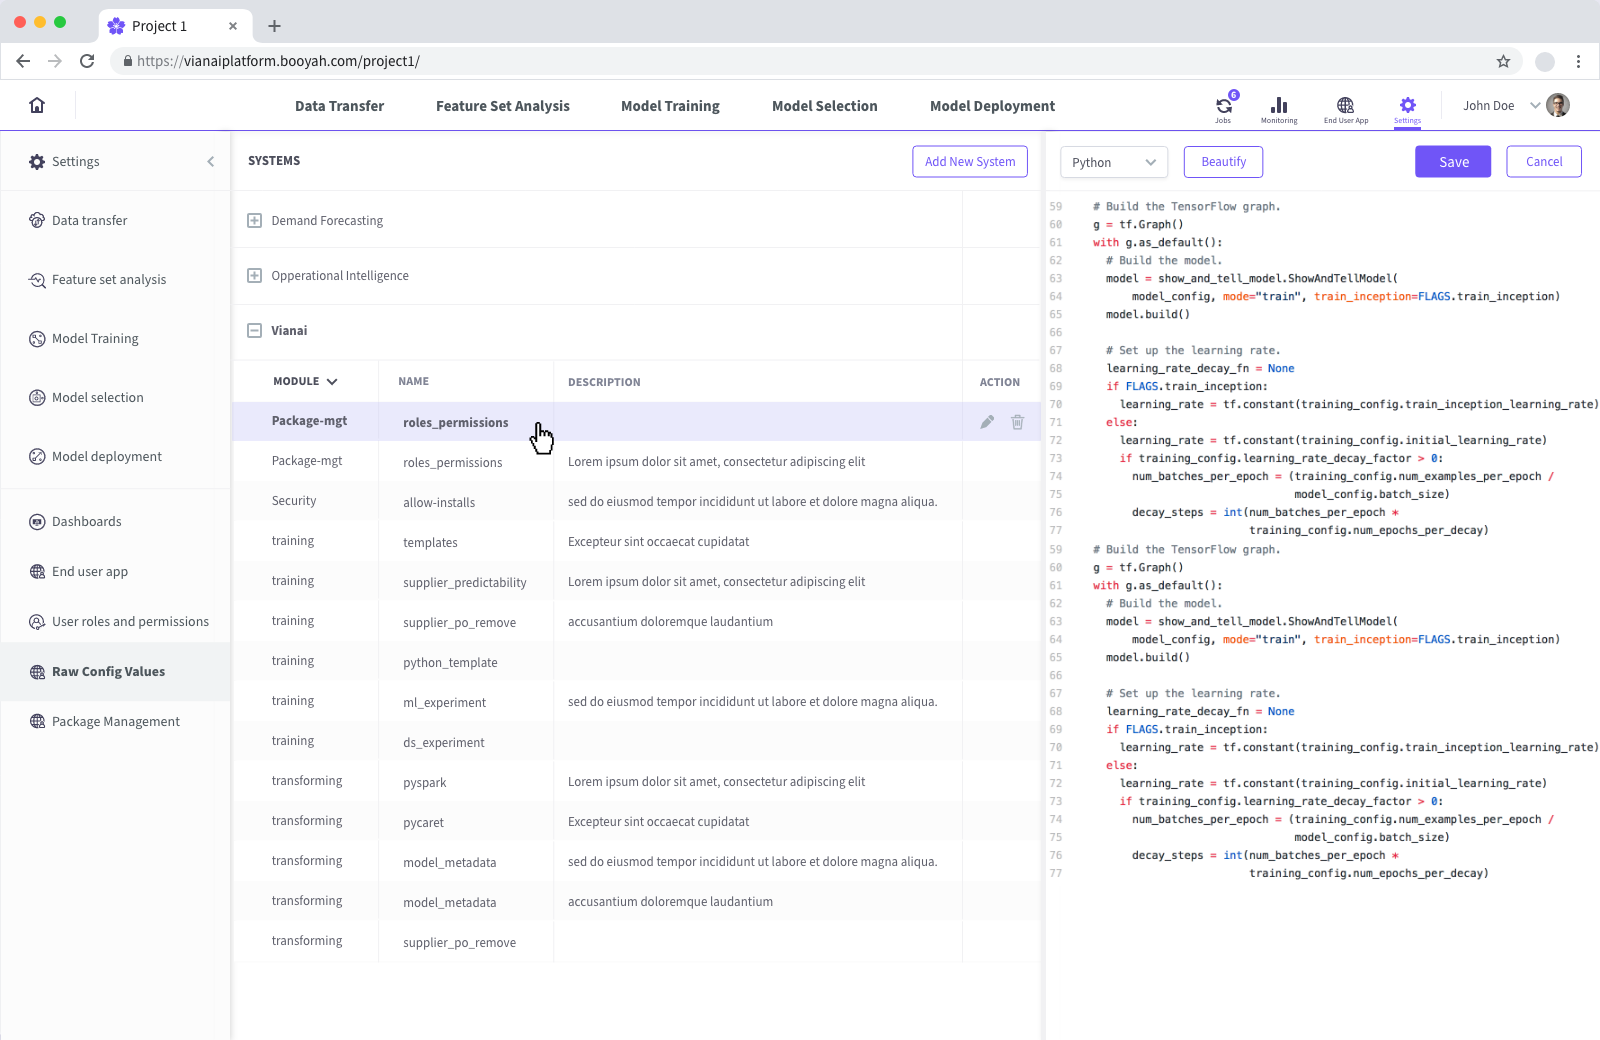Image resolution: width=1600 pixels, height=1040 pixels.
Task: Delete roles_permissions via trash icon
Action: point(1017,421)
